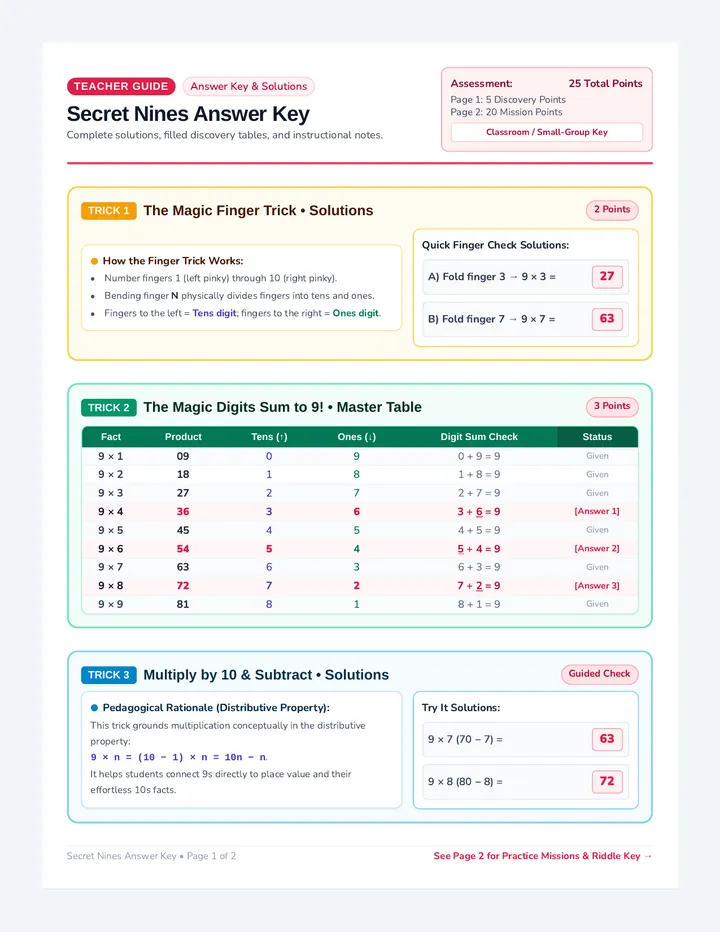Click the [Answer 1] status cell

click(597, 511)
